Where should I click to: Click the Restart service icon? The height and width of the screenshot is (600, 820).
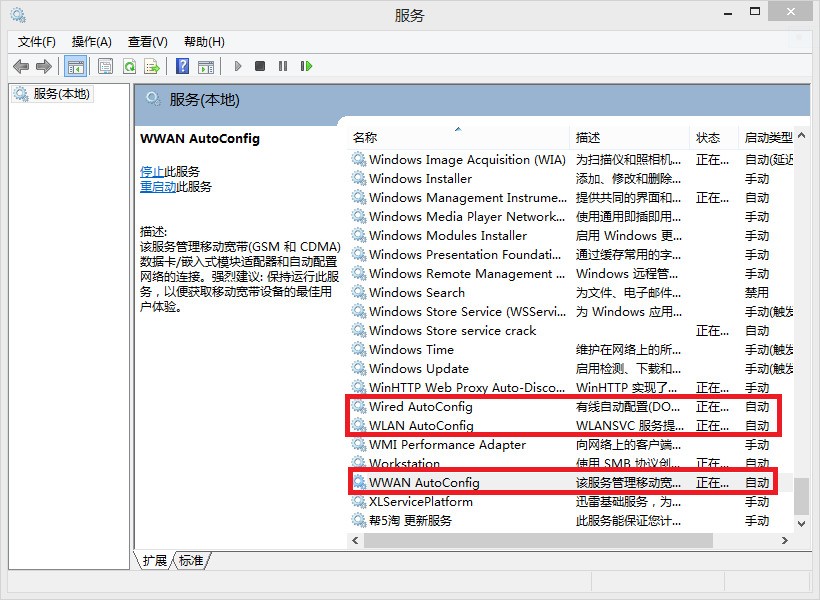pos(306,66)
